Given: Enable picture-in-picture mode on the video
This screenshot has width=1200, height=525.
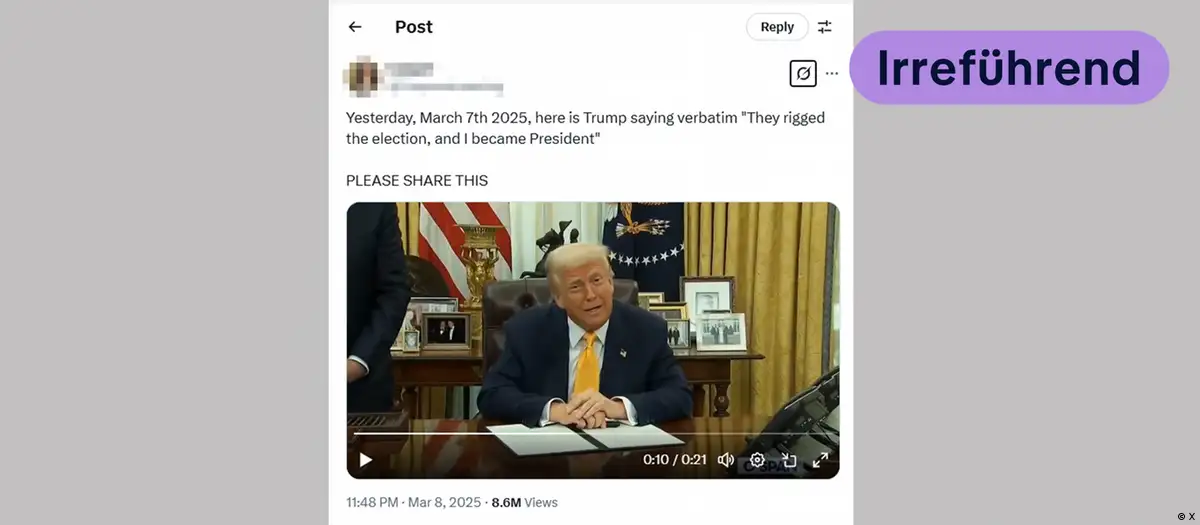Looking at the screenshot, I should [x=789, y=460].
